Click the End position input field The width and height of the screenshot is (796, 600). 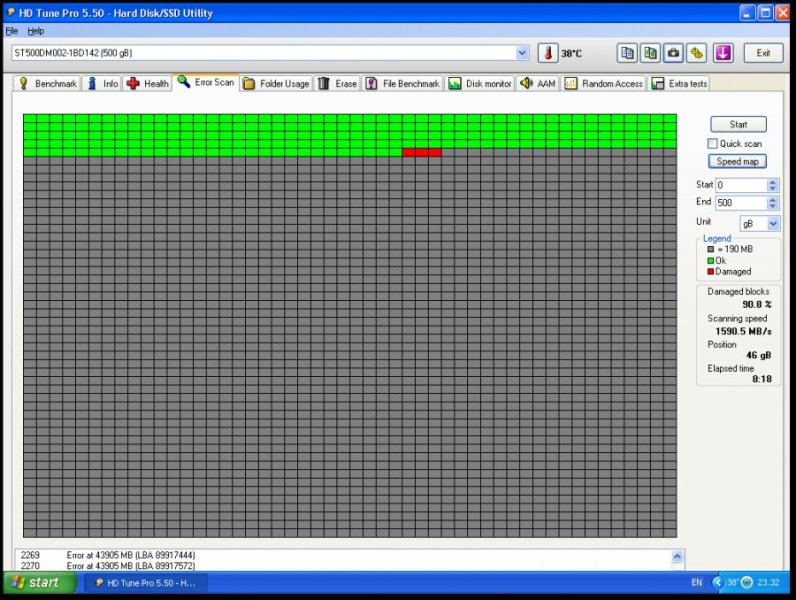(741, 203)
